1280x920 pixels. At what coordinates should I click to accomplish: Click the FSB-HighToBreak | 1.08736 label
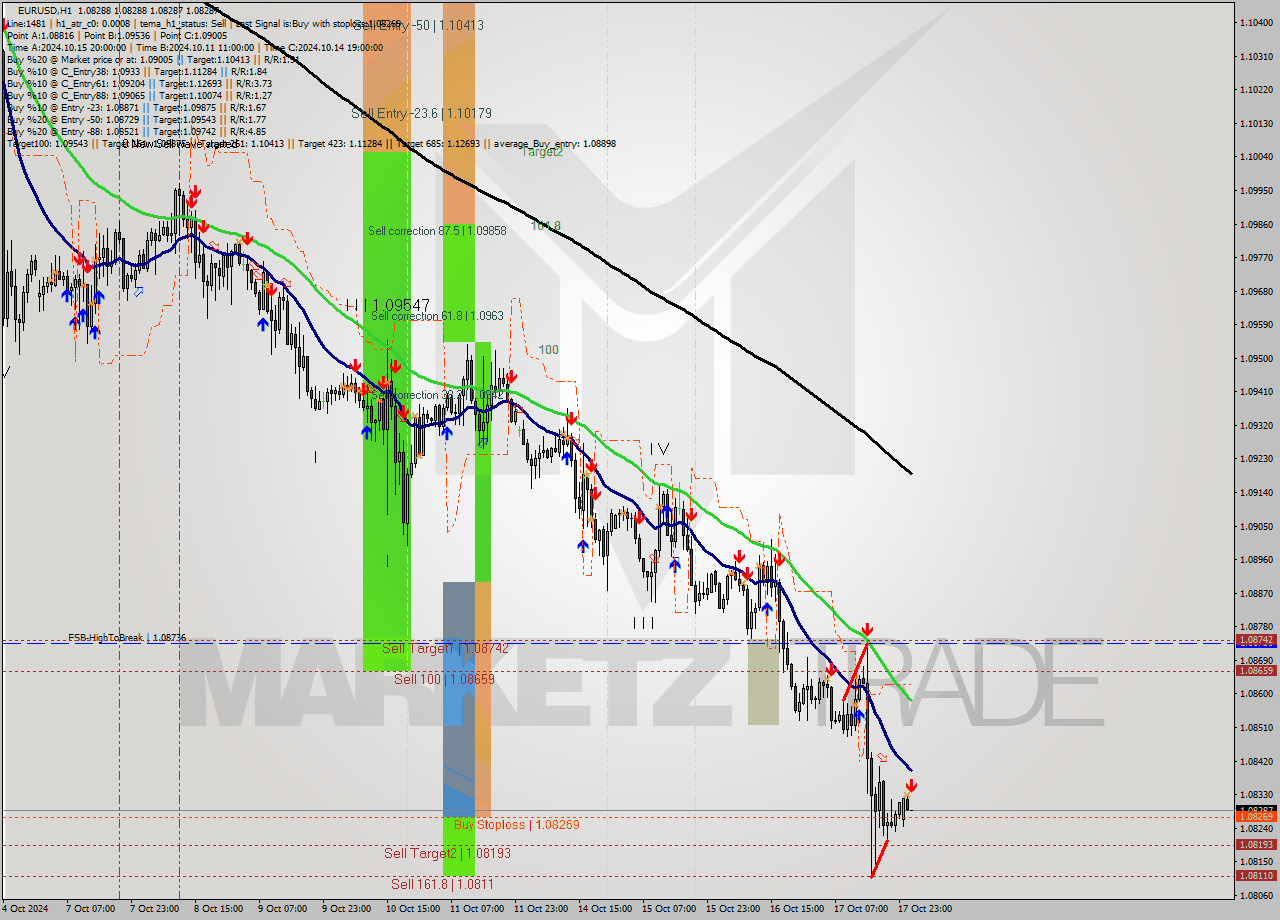click(x=127, y=637)
